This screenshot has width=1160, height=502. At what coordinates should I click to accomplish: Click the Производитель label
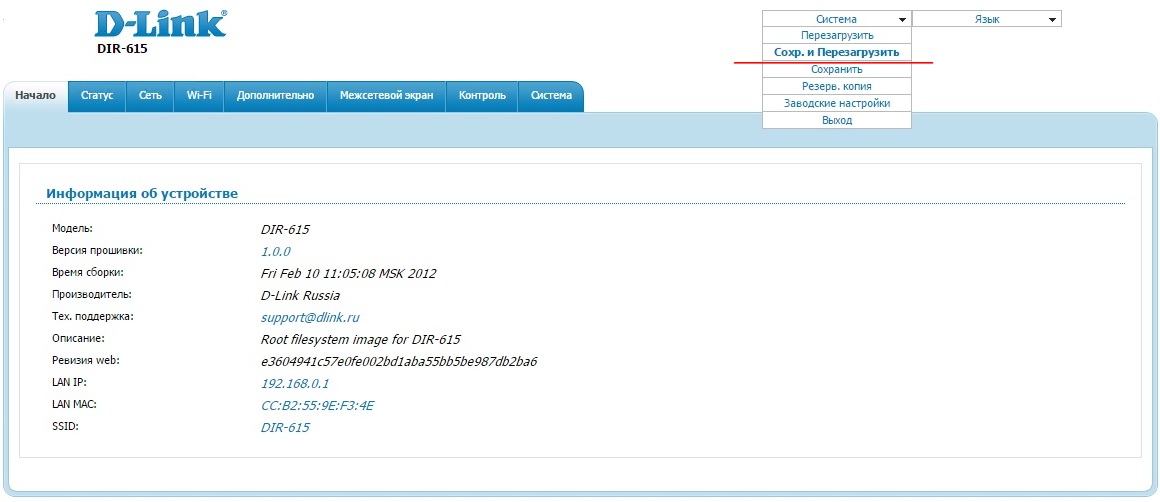point(92,295)
